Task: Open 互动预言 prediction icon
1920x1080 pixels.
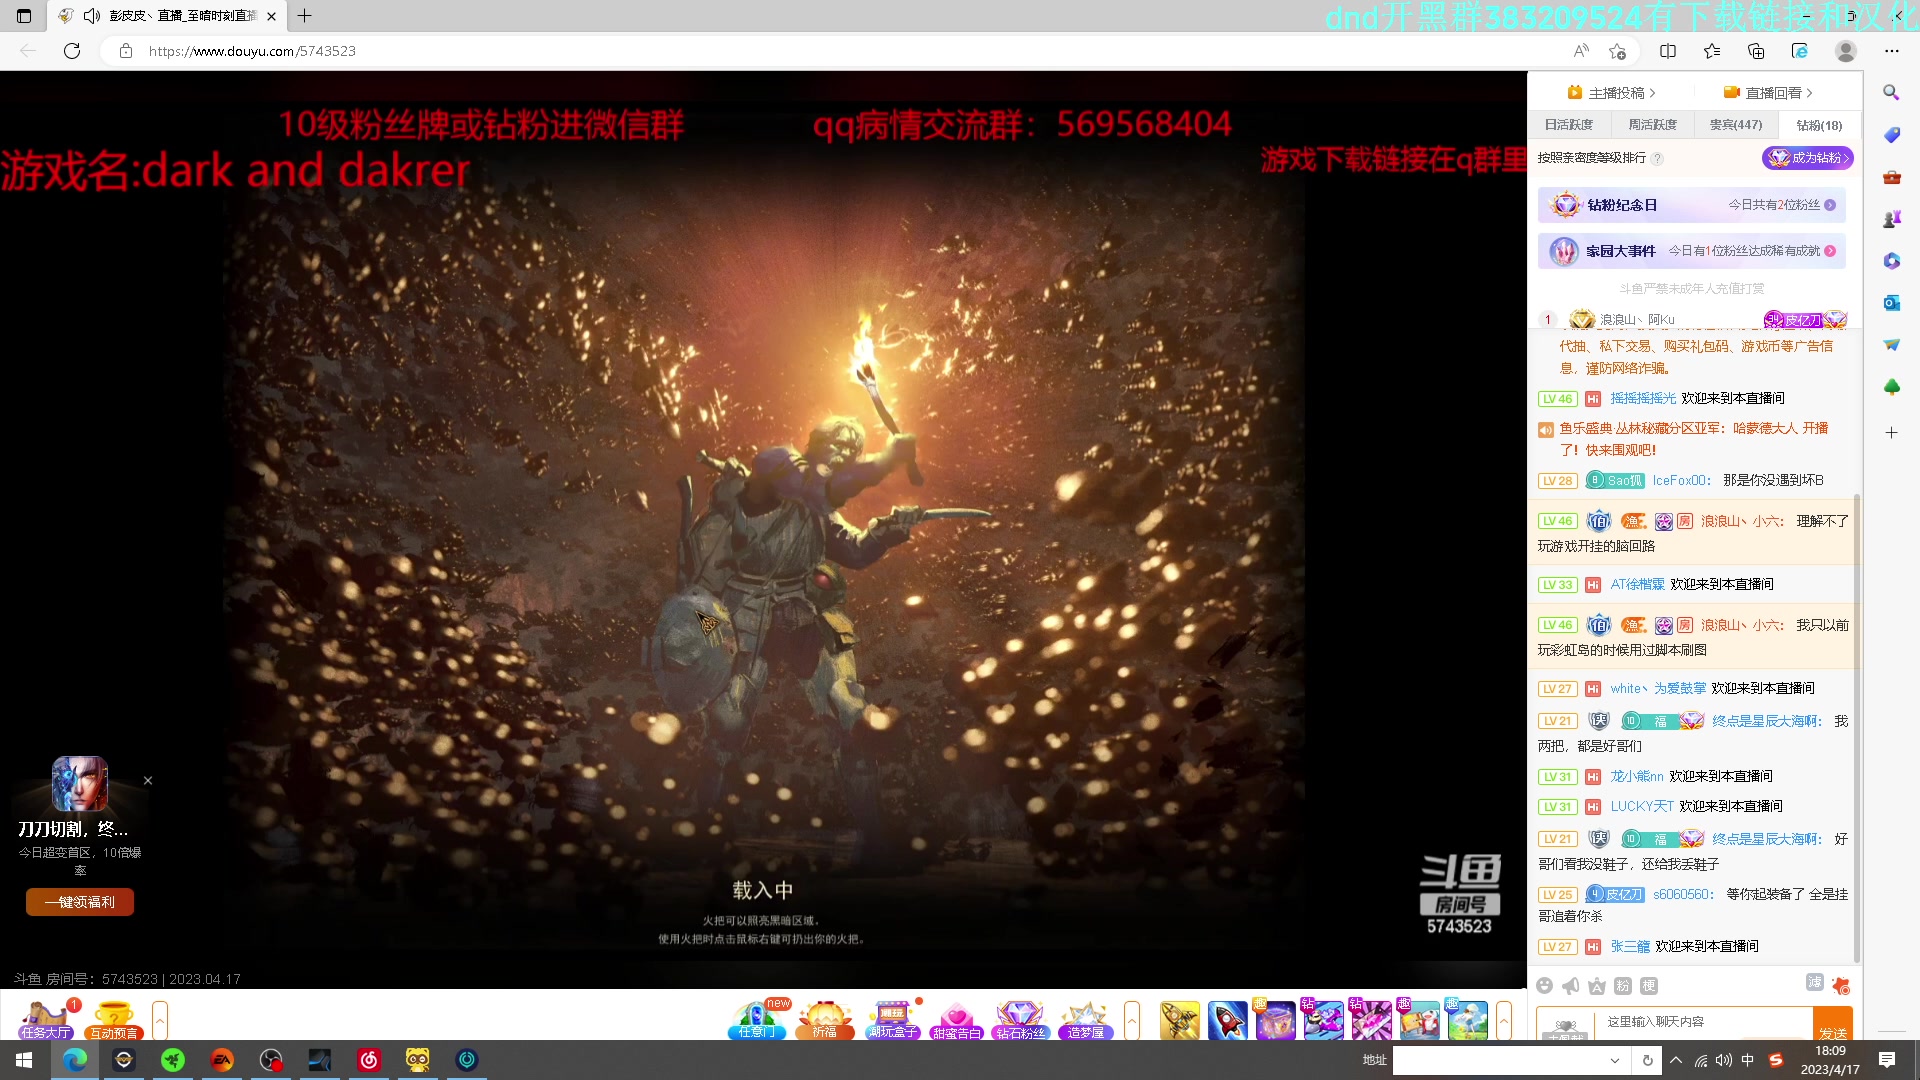Action: point(114,1021)
